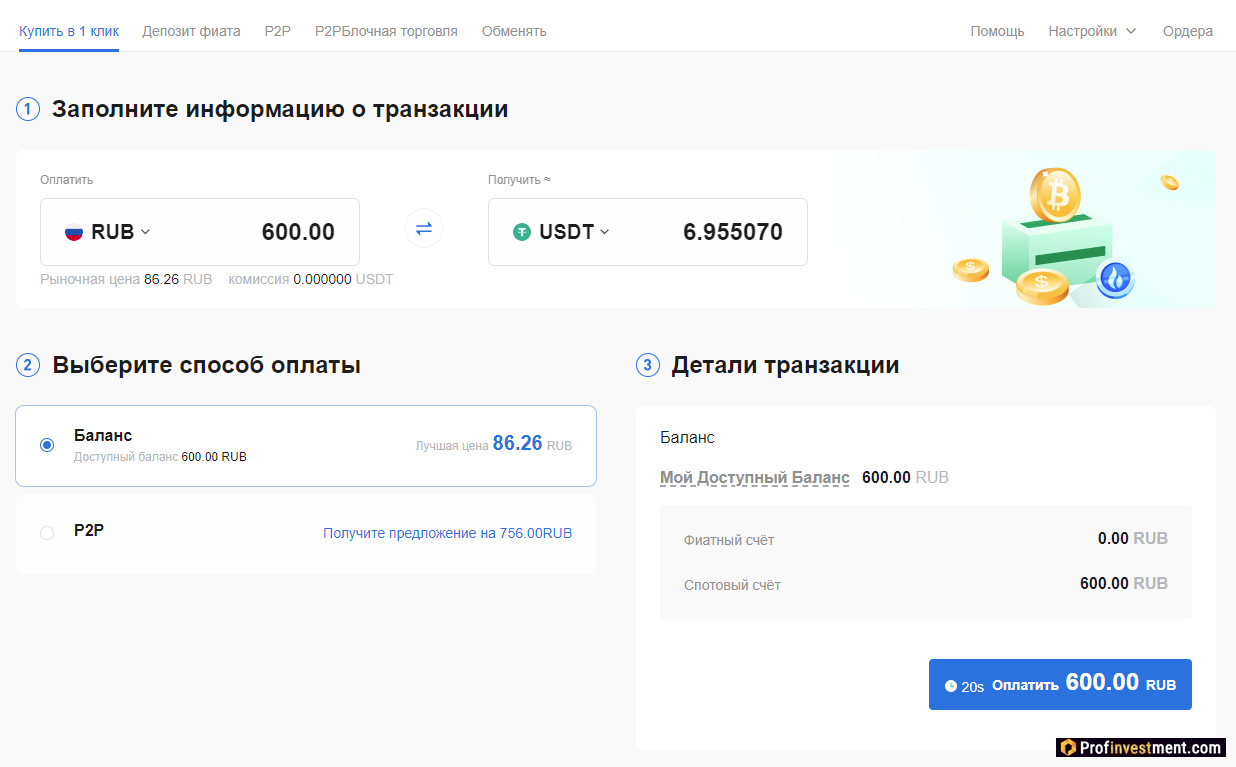This screenshot has width=1236, height=767.
Task: Click the Спотовый счёт row label
Action: 732,584
